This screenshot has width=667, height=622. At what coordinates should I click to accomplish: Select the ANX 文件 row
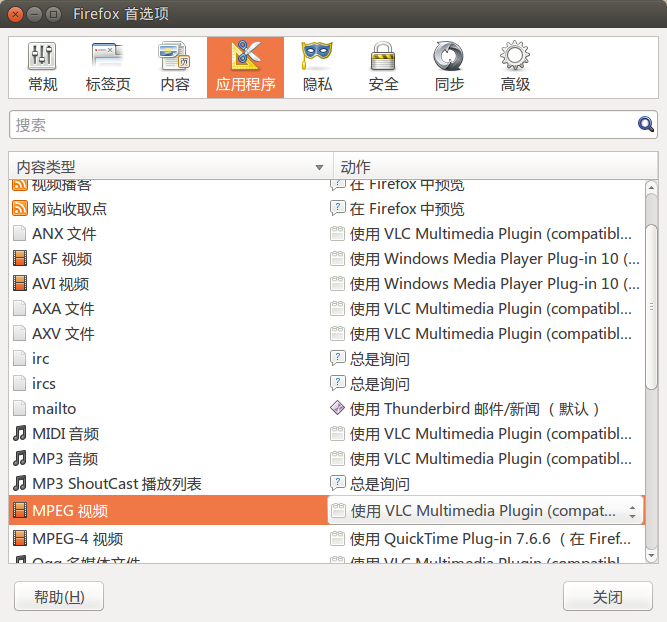327,234
